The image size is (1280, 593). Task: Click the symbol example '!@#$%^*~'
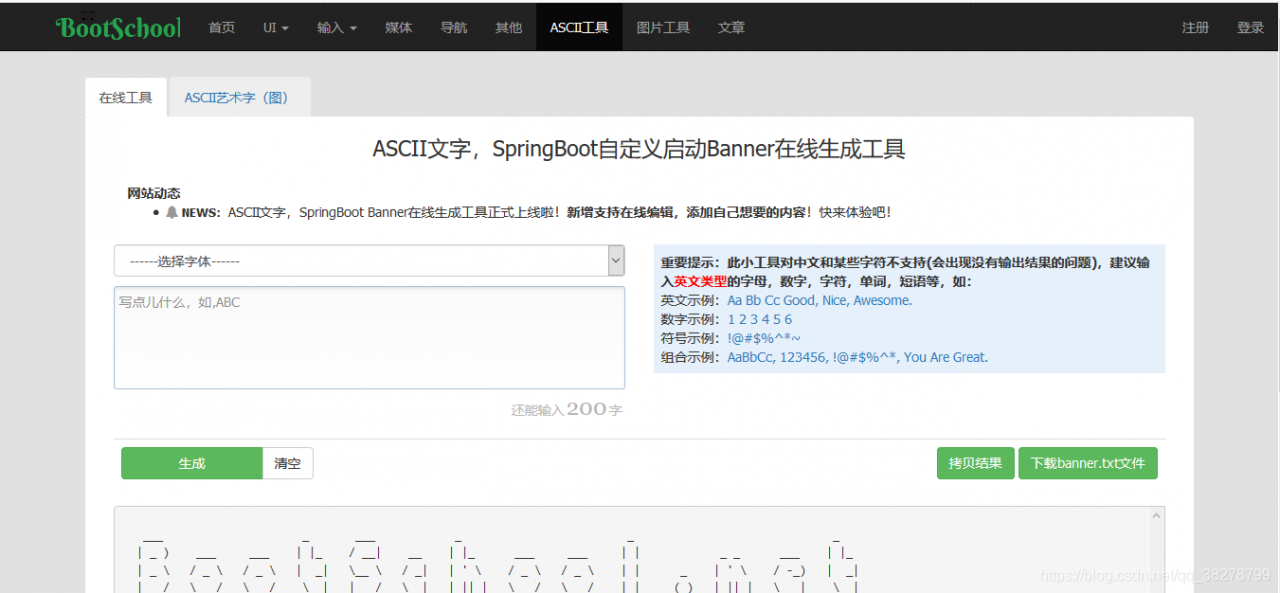coord(764,338)
